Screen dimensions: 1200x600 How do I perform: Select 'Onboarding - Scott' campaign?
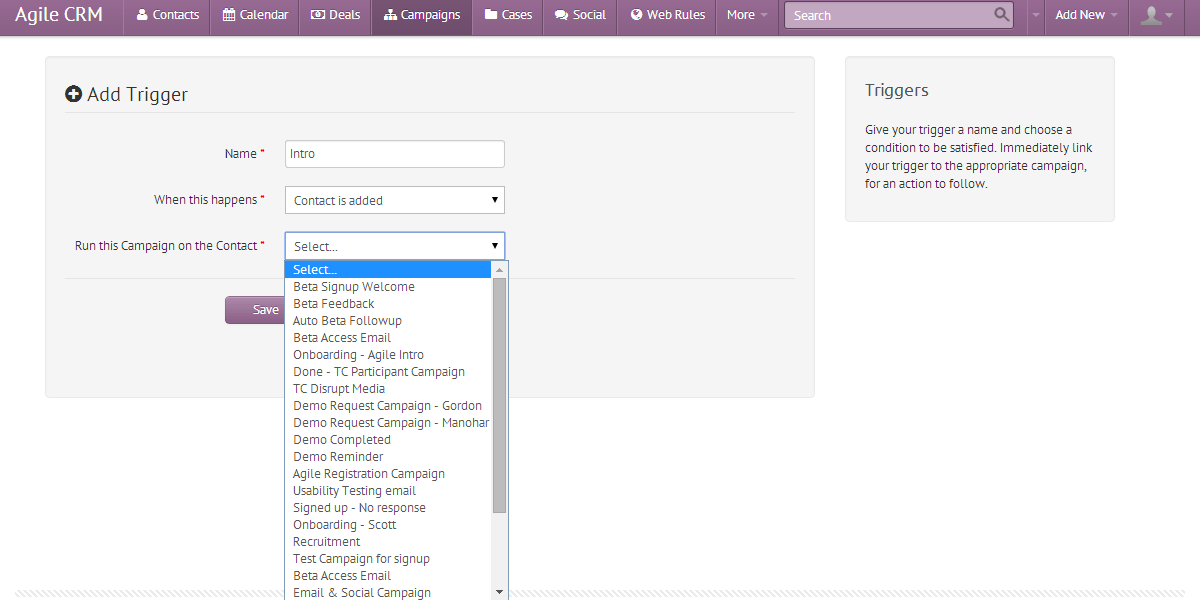click(388, 525)
